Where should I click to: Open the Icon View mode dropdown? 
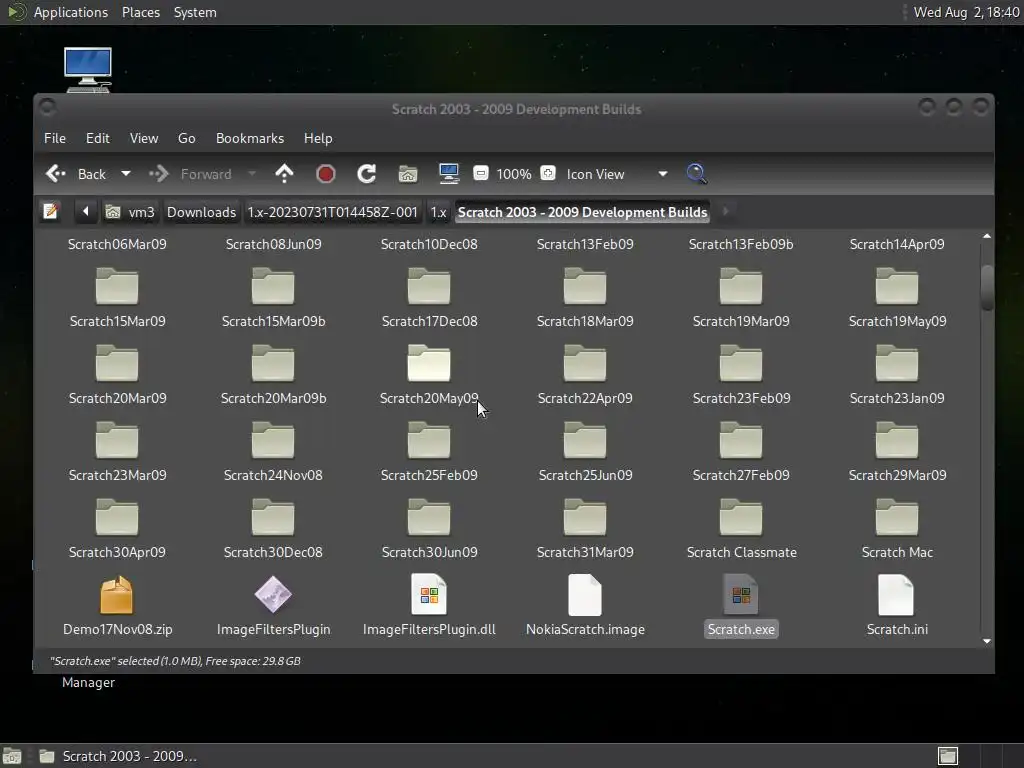[616, 174]
